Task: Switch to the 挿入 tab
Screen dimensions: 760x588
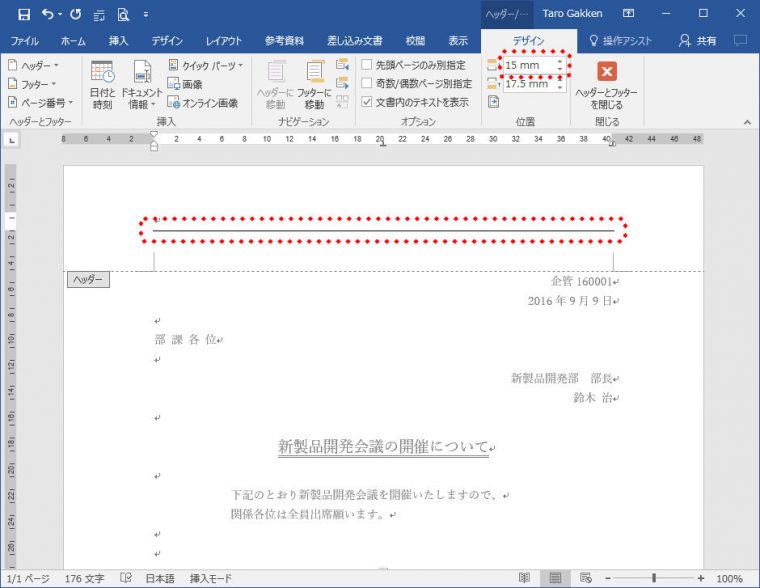Action: pyautogui.click(x=118, y=41)
